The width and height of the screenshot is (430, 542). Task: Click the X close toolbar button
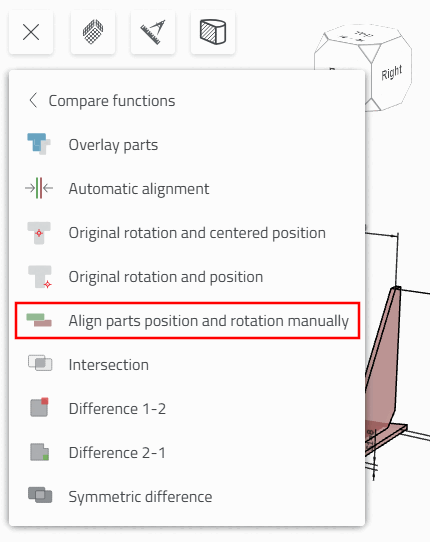(x=31, y=32)
